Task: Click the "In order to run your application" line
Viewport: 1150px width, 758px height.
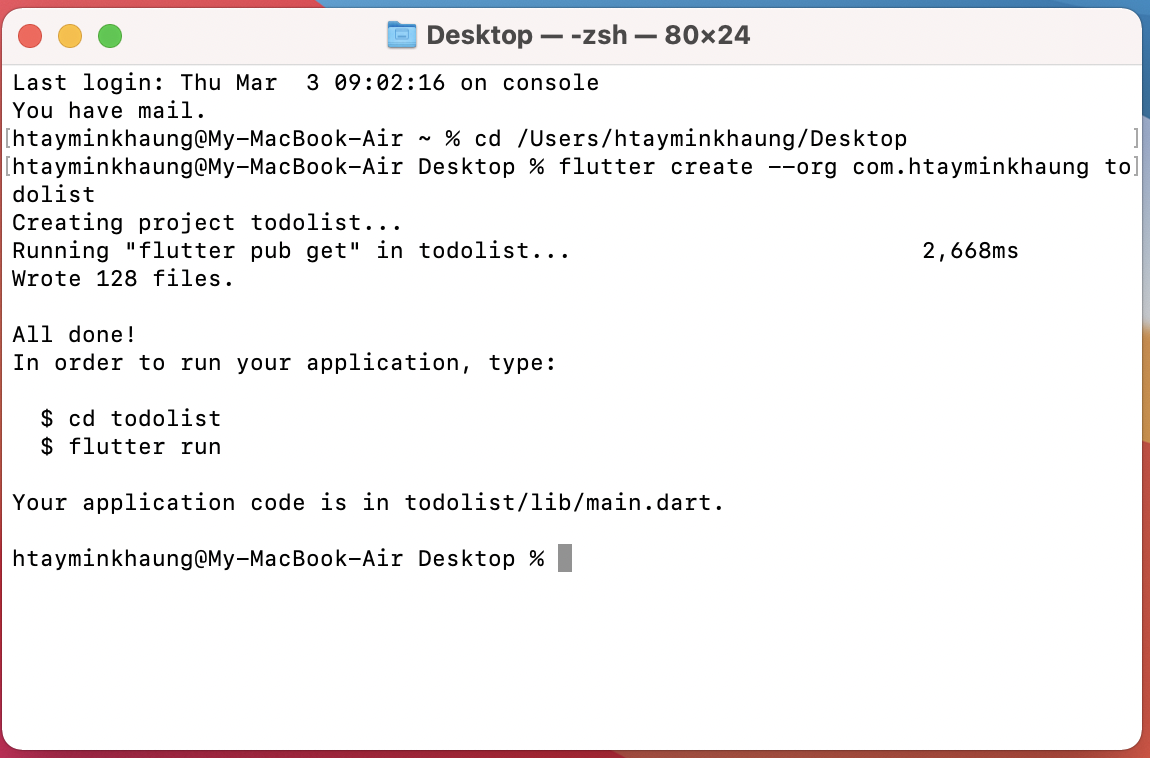Action: [283, 363]
